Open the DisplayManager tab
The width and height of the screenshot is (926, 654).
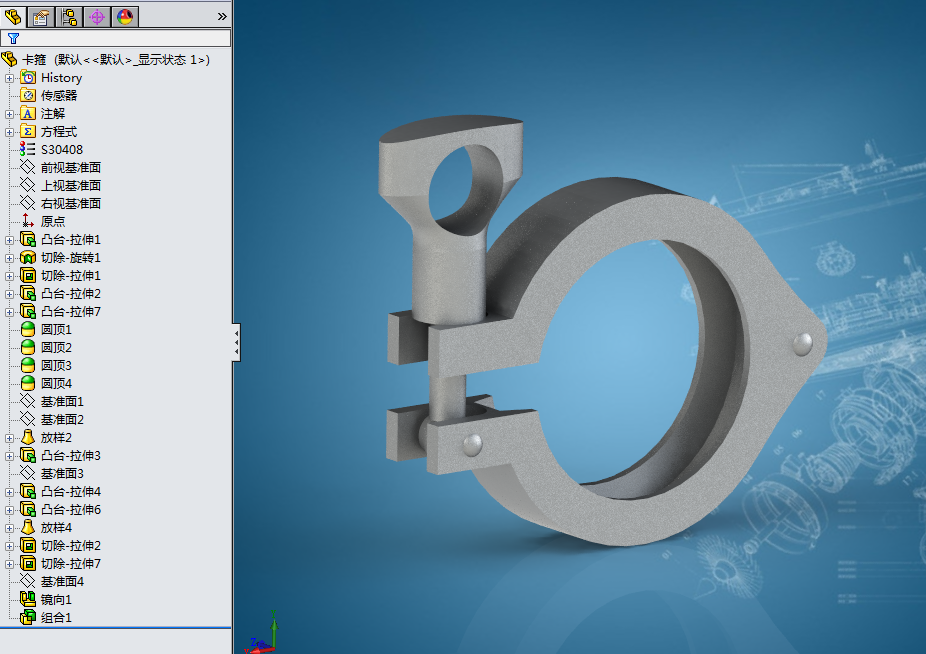click(125, 17)
